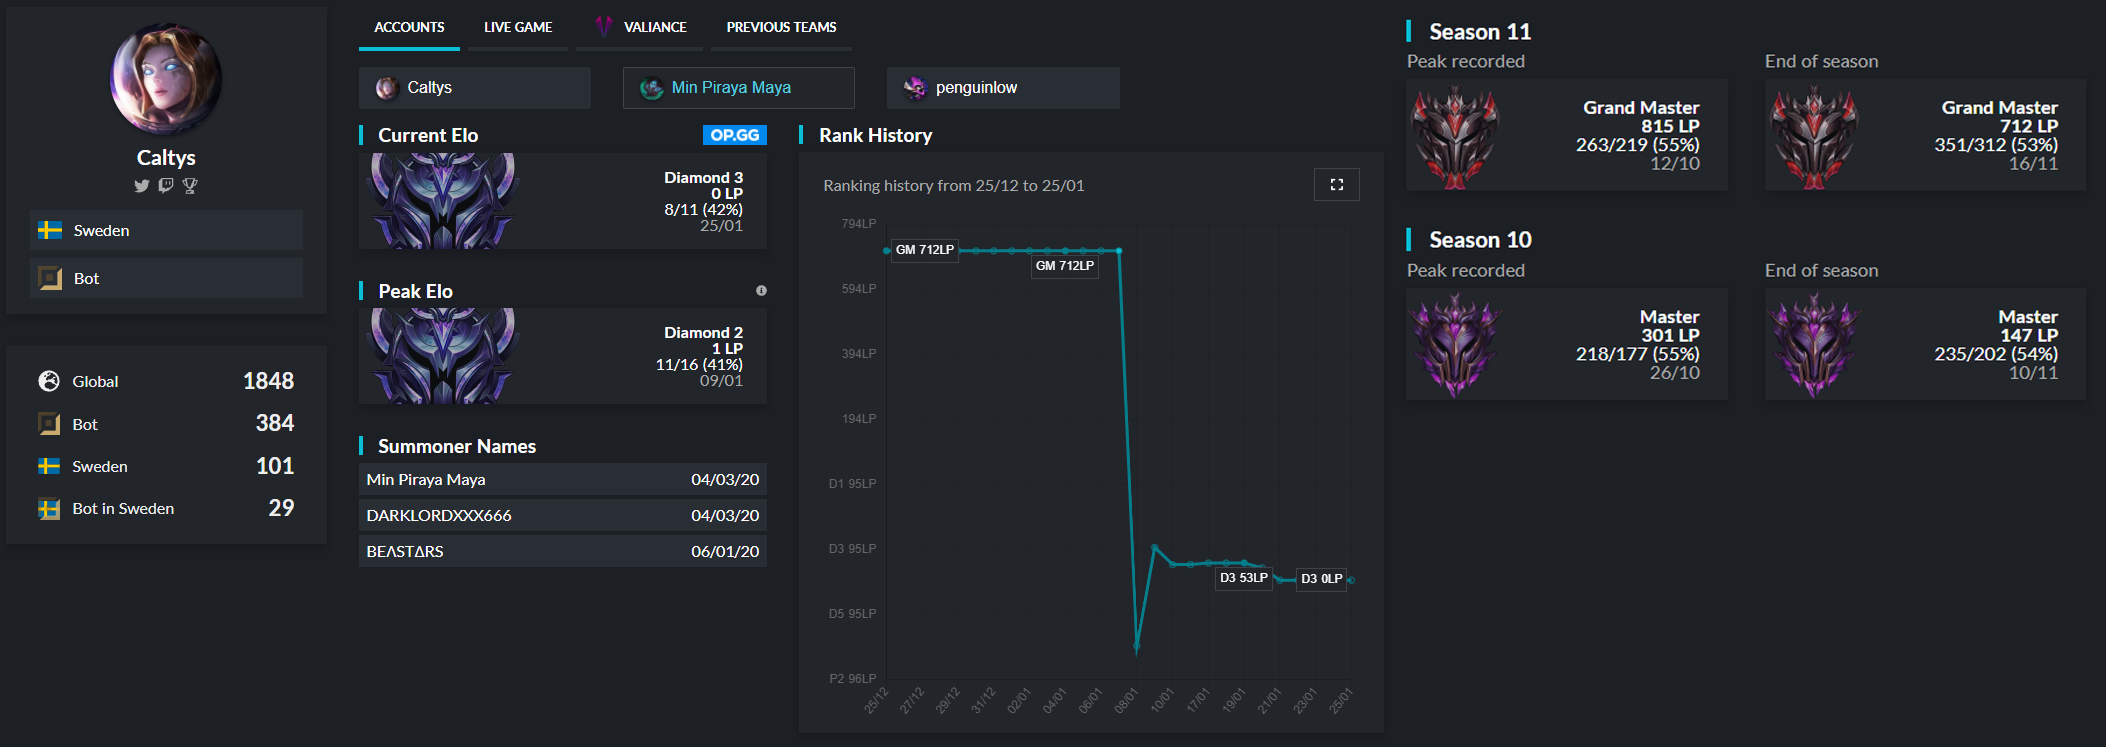This screenshot has width=2106, height=747.
Task: Select the Caltys account button
Action: [474, 88]
